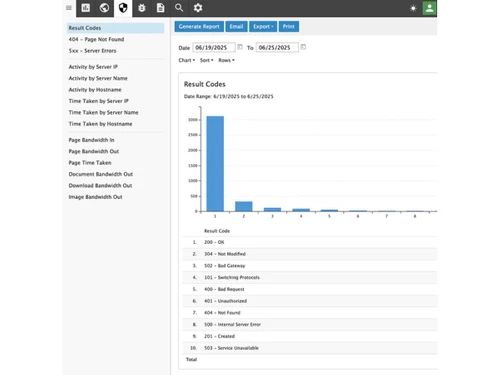The height and width of the screenshot is (375, 500).
Task: Open Download Bandwidth Out report
Action: (100, 185)
